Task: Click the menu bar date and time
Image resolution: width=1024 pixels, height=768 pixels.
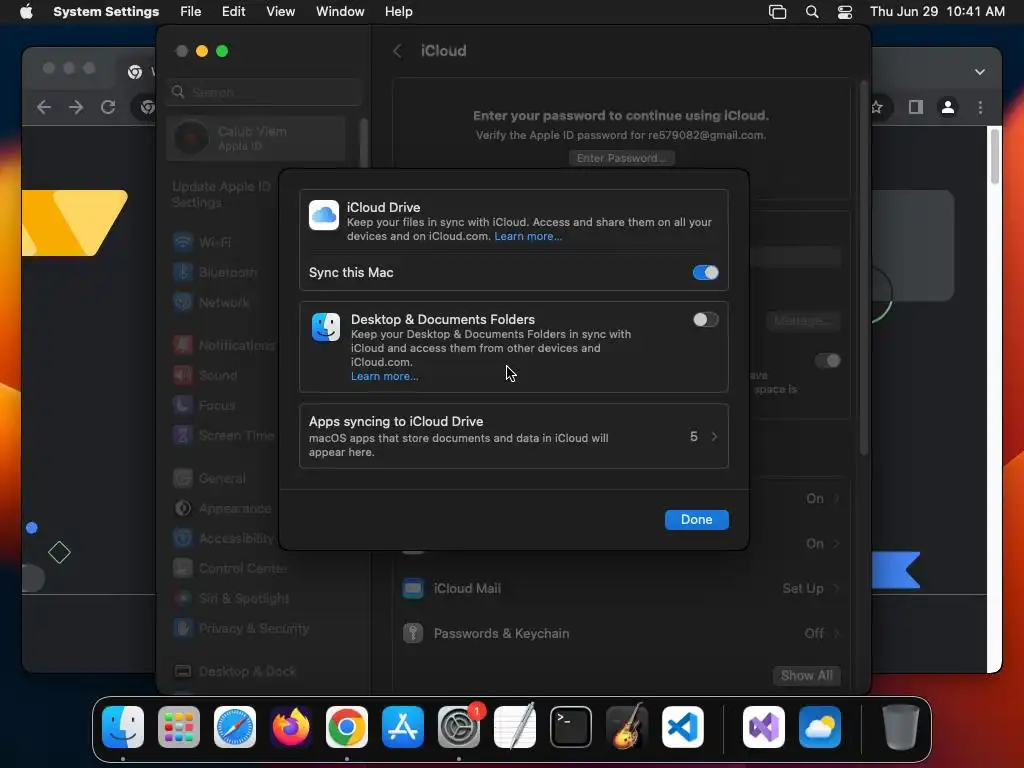Action: pos(937,12)
